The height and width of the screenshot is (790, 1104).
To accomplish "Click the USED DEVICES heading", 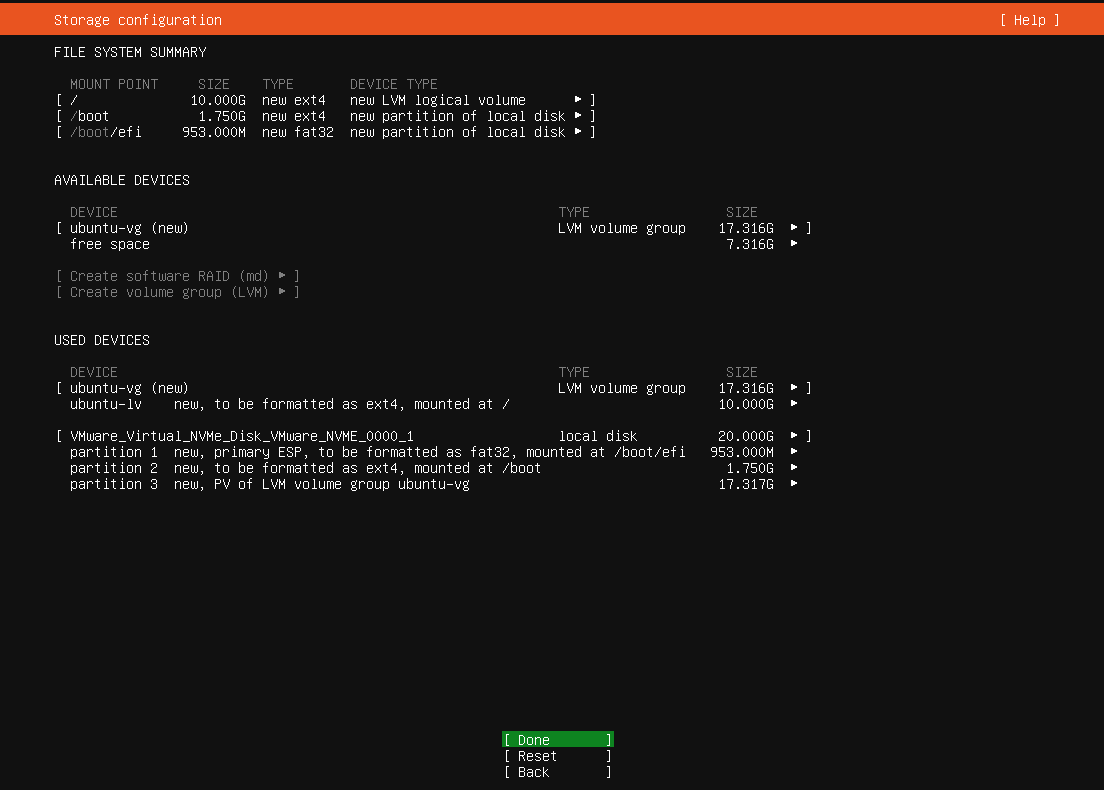I will tap(102, 340).
